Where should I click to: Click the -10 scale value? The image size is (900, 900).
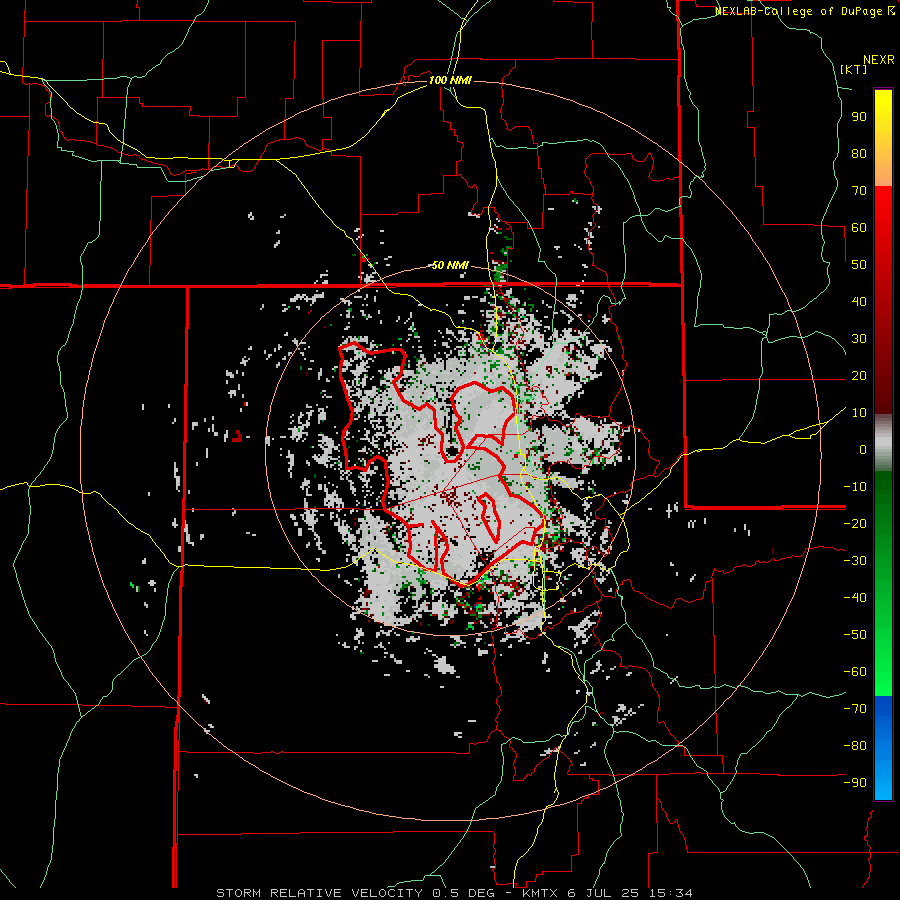(855, 487)
